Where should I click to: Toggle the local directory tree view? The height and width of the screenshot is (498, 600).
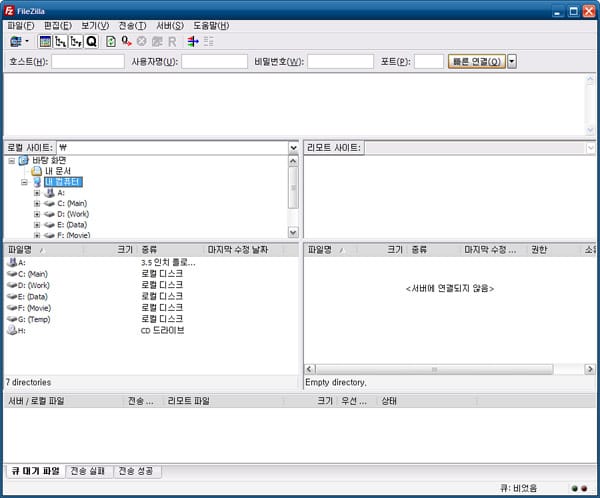coord(60,42)
